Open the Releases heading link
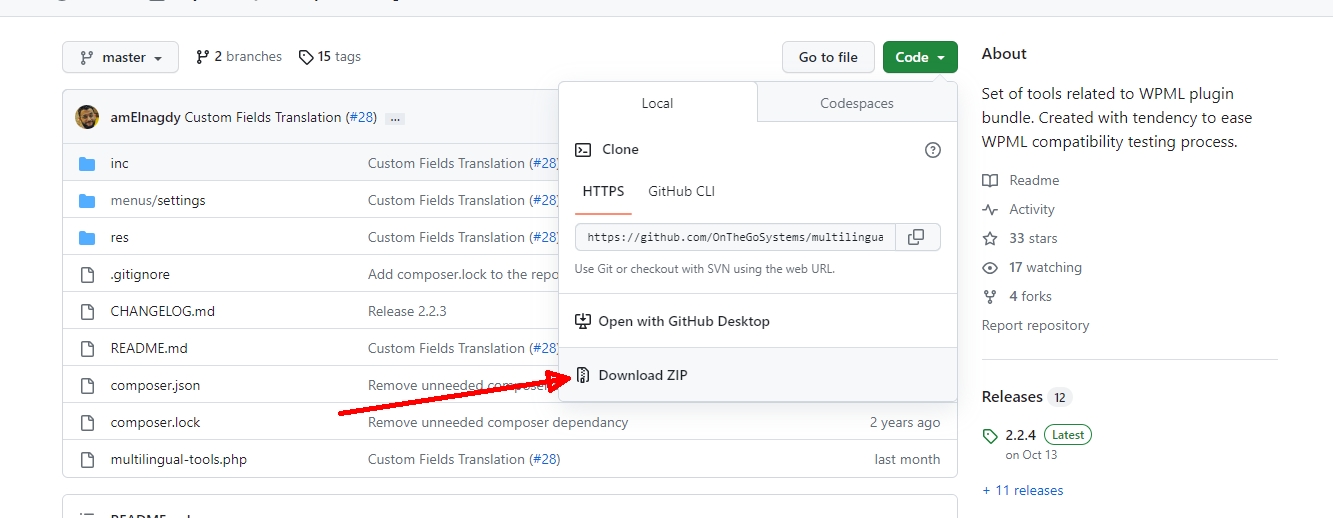Image resolution: width=1333 pixels, height=518 pixels. (1012, 397)
